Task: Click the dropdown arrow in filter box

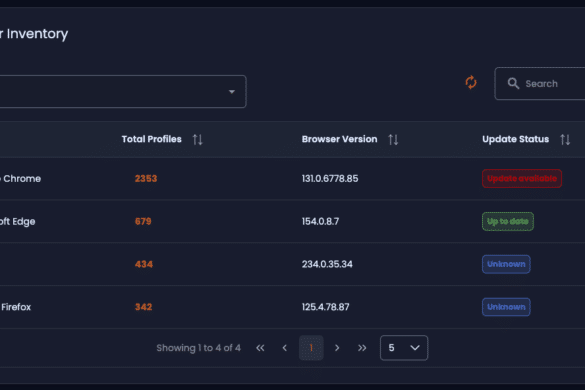Action: coord(232,91)
